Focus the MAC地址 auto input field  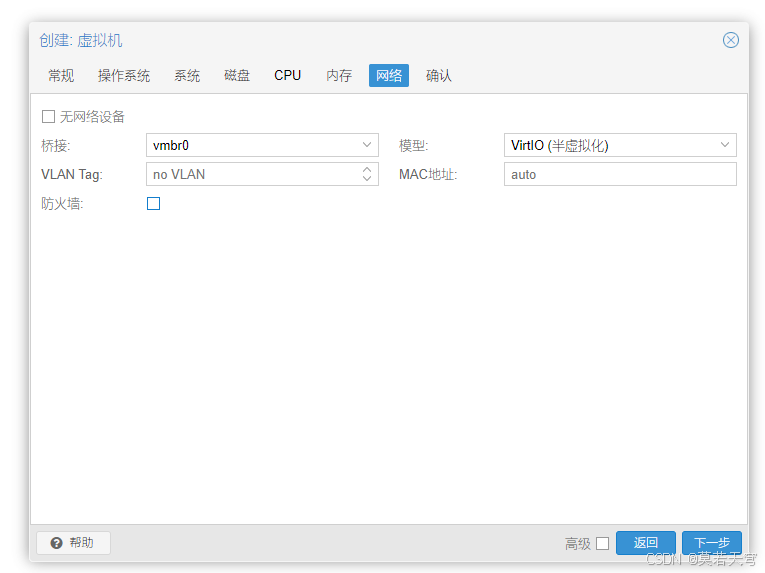click(x=620, y=174)
